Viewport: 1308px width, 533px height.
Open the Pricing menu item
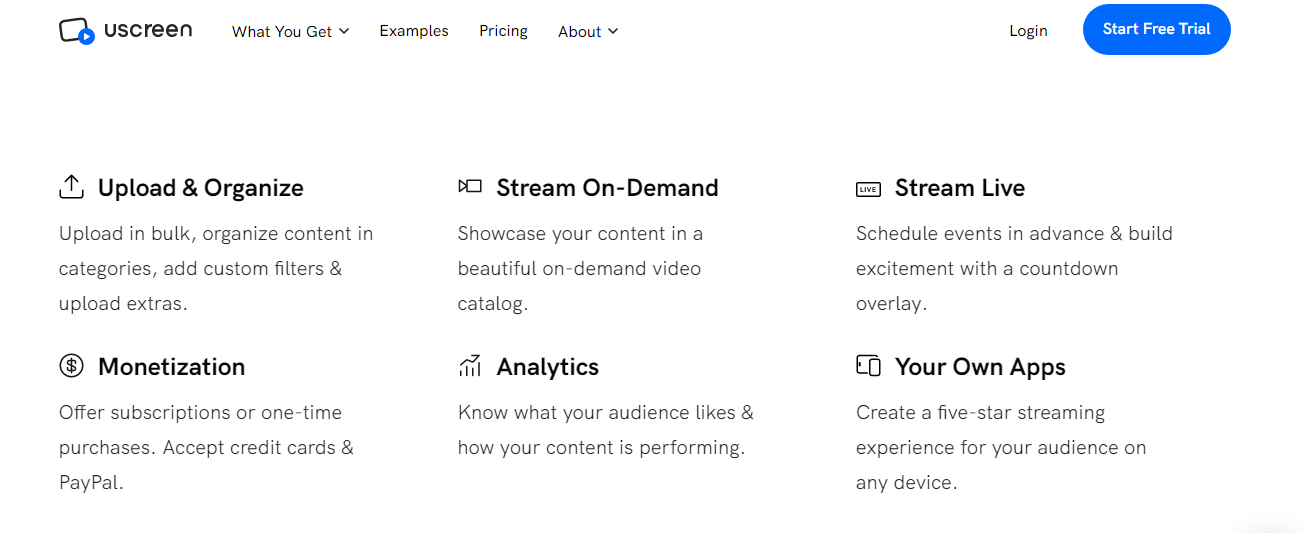point(503,31)
